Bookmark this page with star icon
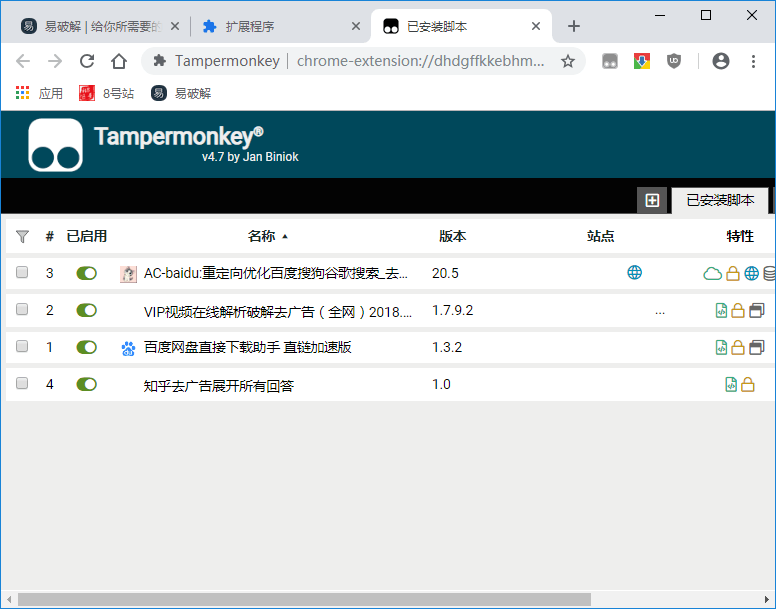 click(x=568, y=61)
